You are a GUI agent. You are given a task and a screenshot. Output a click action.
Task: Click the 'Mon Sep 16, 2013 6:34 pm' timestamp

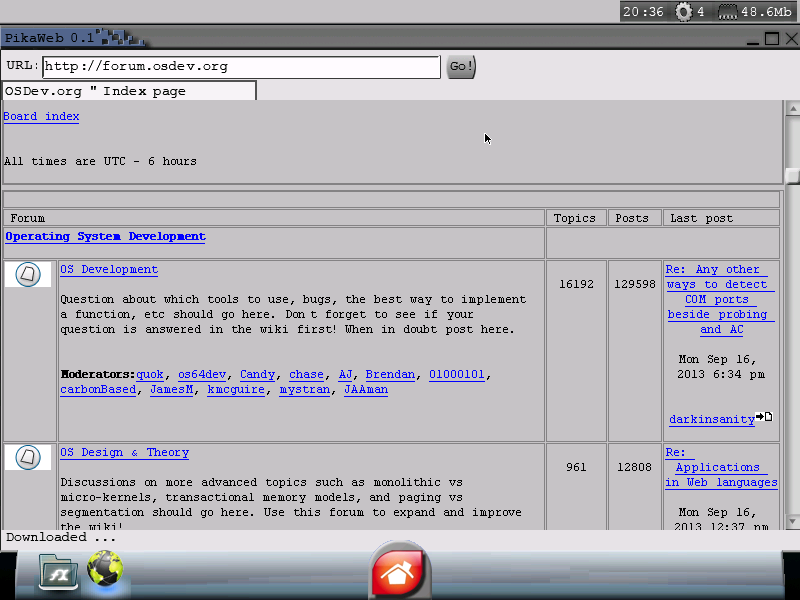point(720,367)
